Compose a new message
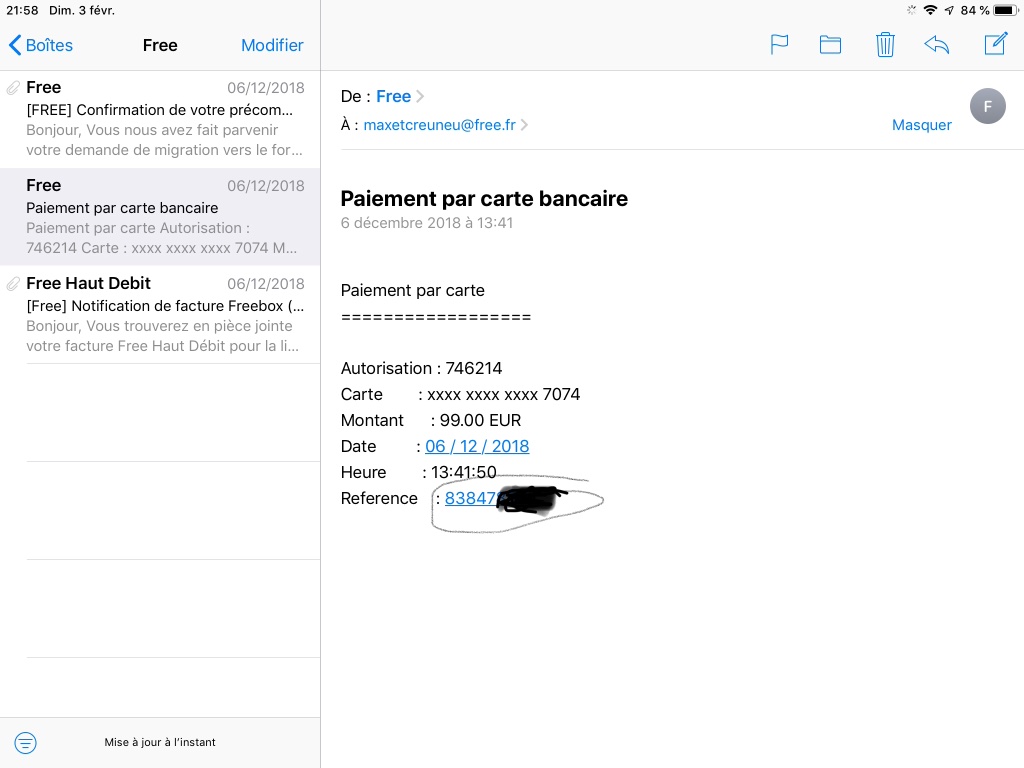Viewport: 1024px width, 768px height. coord(996,44)
